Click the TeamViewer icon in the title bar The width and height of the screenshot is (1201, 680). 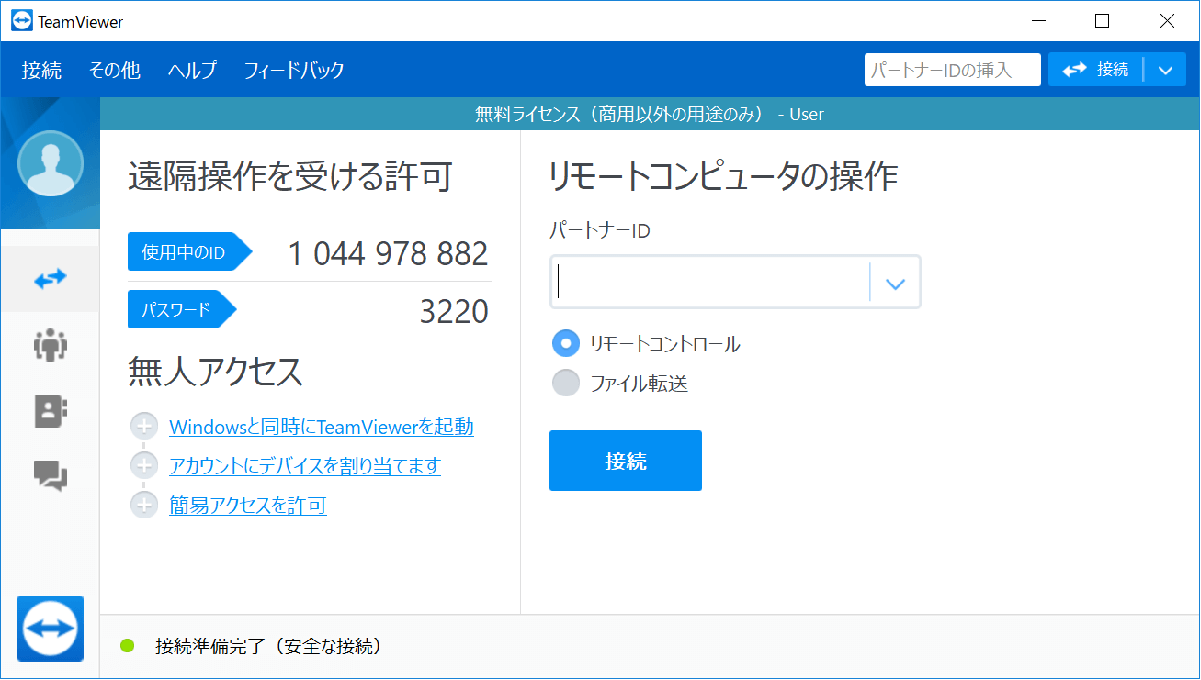pyautogui.click(x=21, y=20)
